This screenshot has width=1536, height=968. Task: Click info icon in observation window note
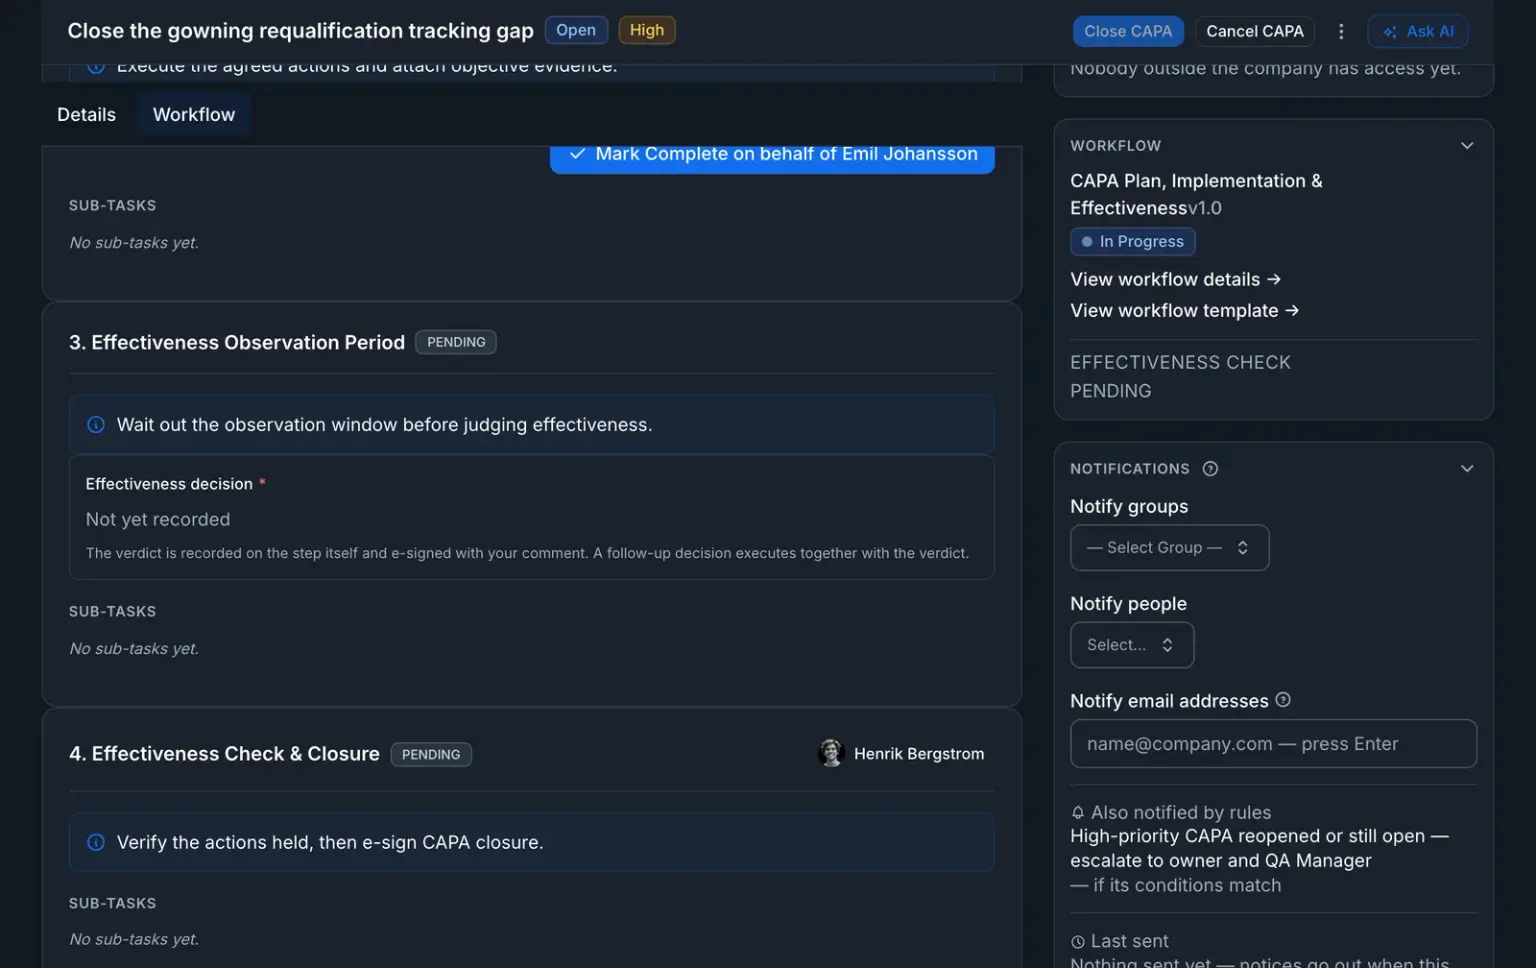click(96, 425)
